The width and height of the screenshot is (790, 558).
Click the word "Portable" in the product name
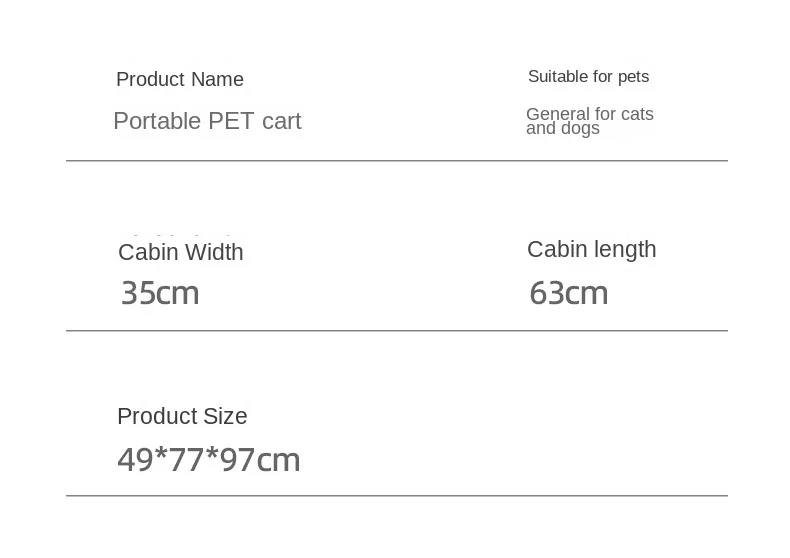[x=157, y=122]
